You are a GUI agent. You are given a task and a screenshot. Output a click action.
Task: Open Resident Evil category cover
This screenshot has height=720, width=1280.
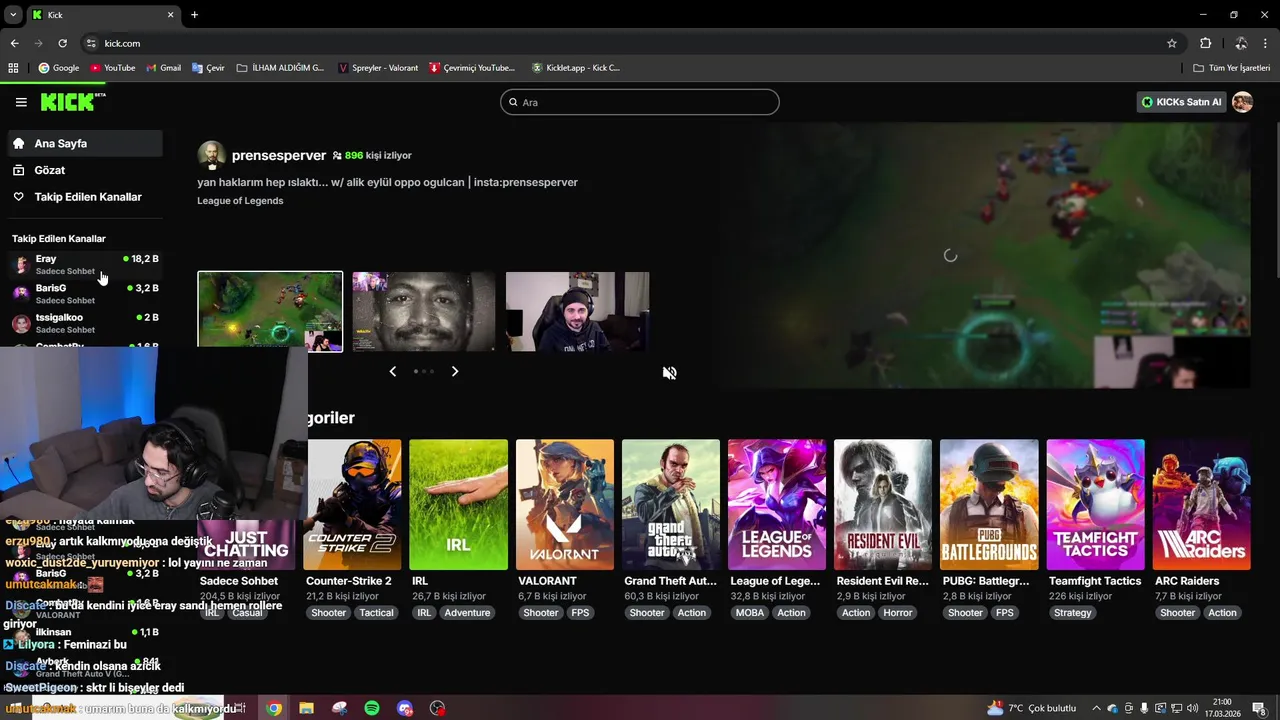pos(883,505)
